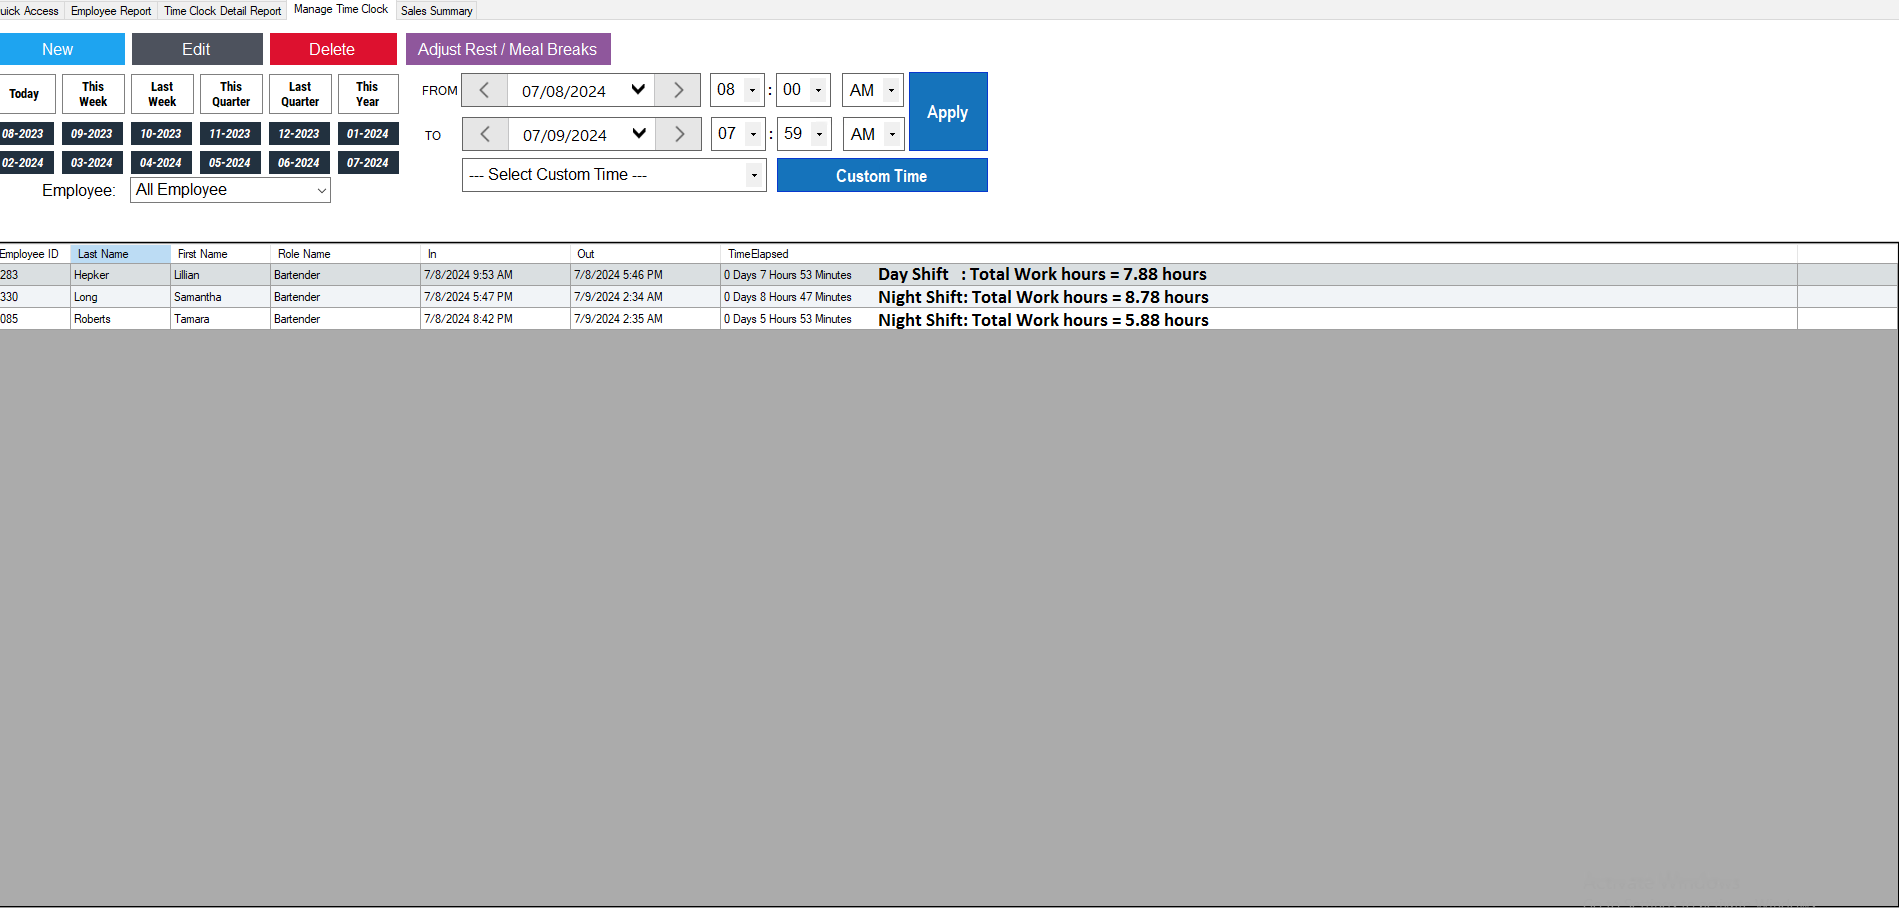This screenshot has height=908, width=1899.
Task: Click the red Delete button
Action: pos(332,49)
